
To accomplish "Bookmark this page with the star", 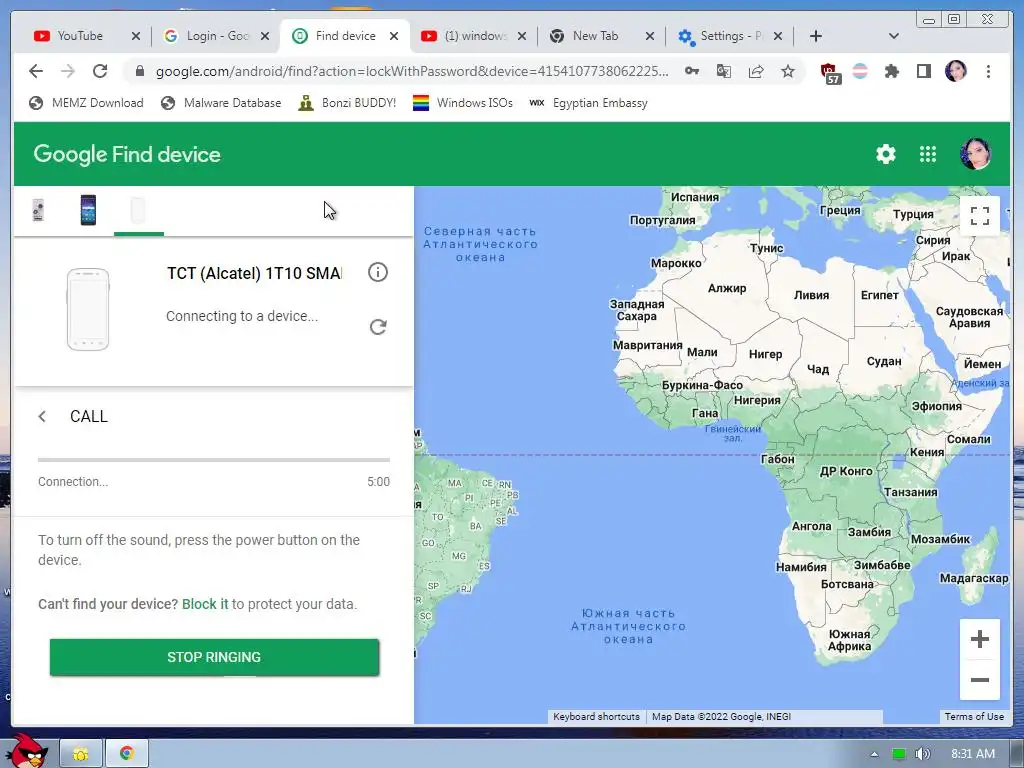I will click(788, 71).
